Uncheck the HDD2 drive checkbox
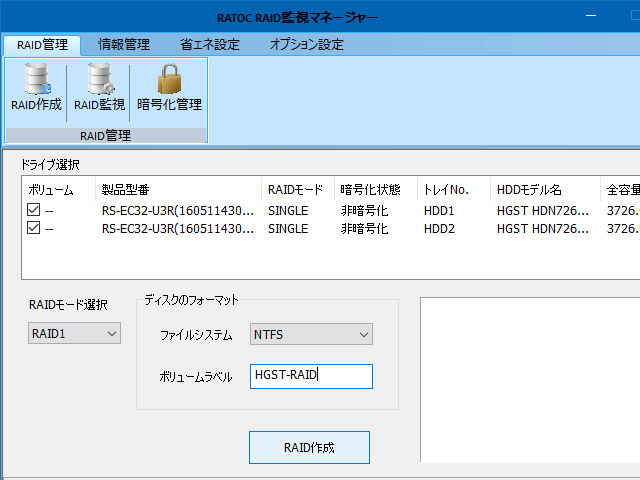 tap(33, 228)
